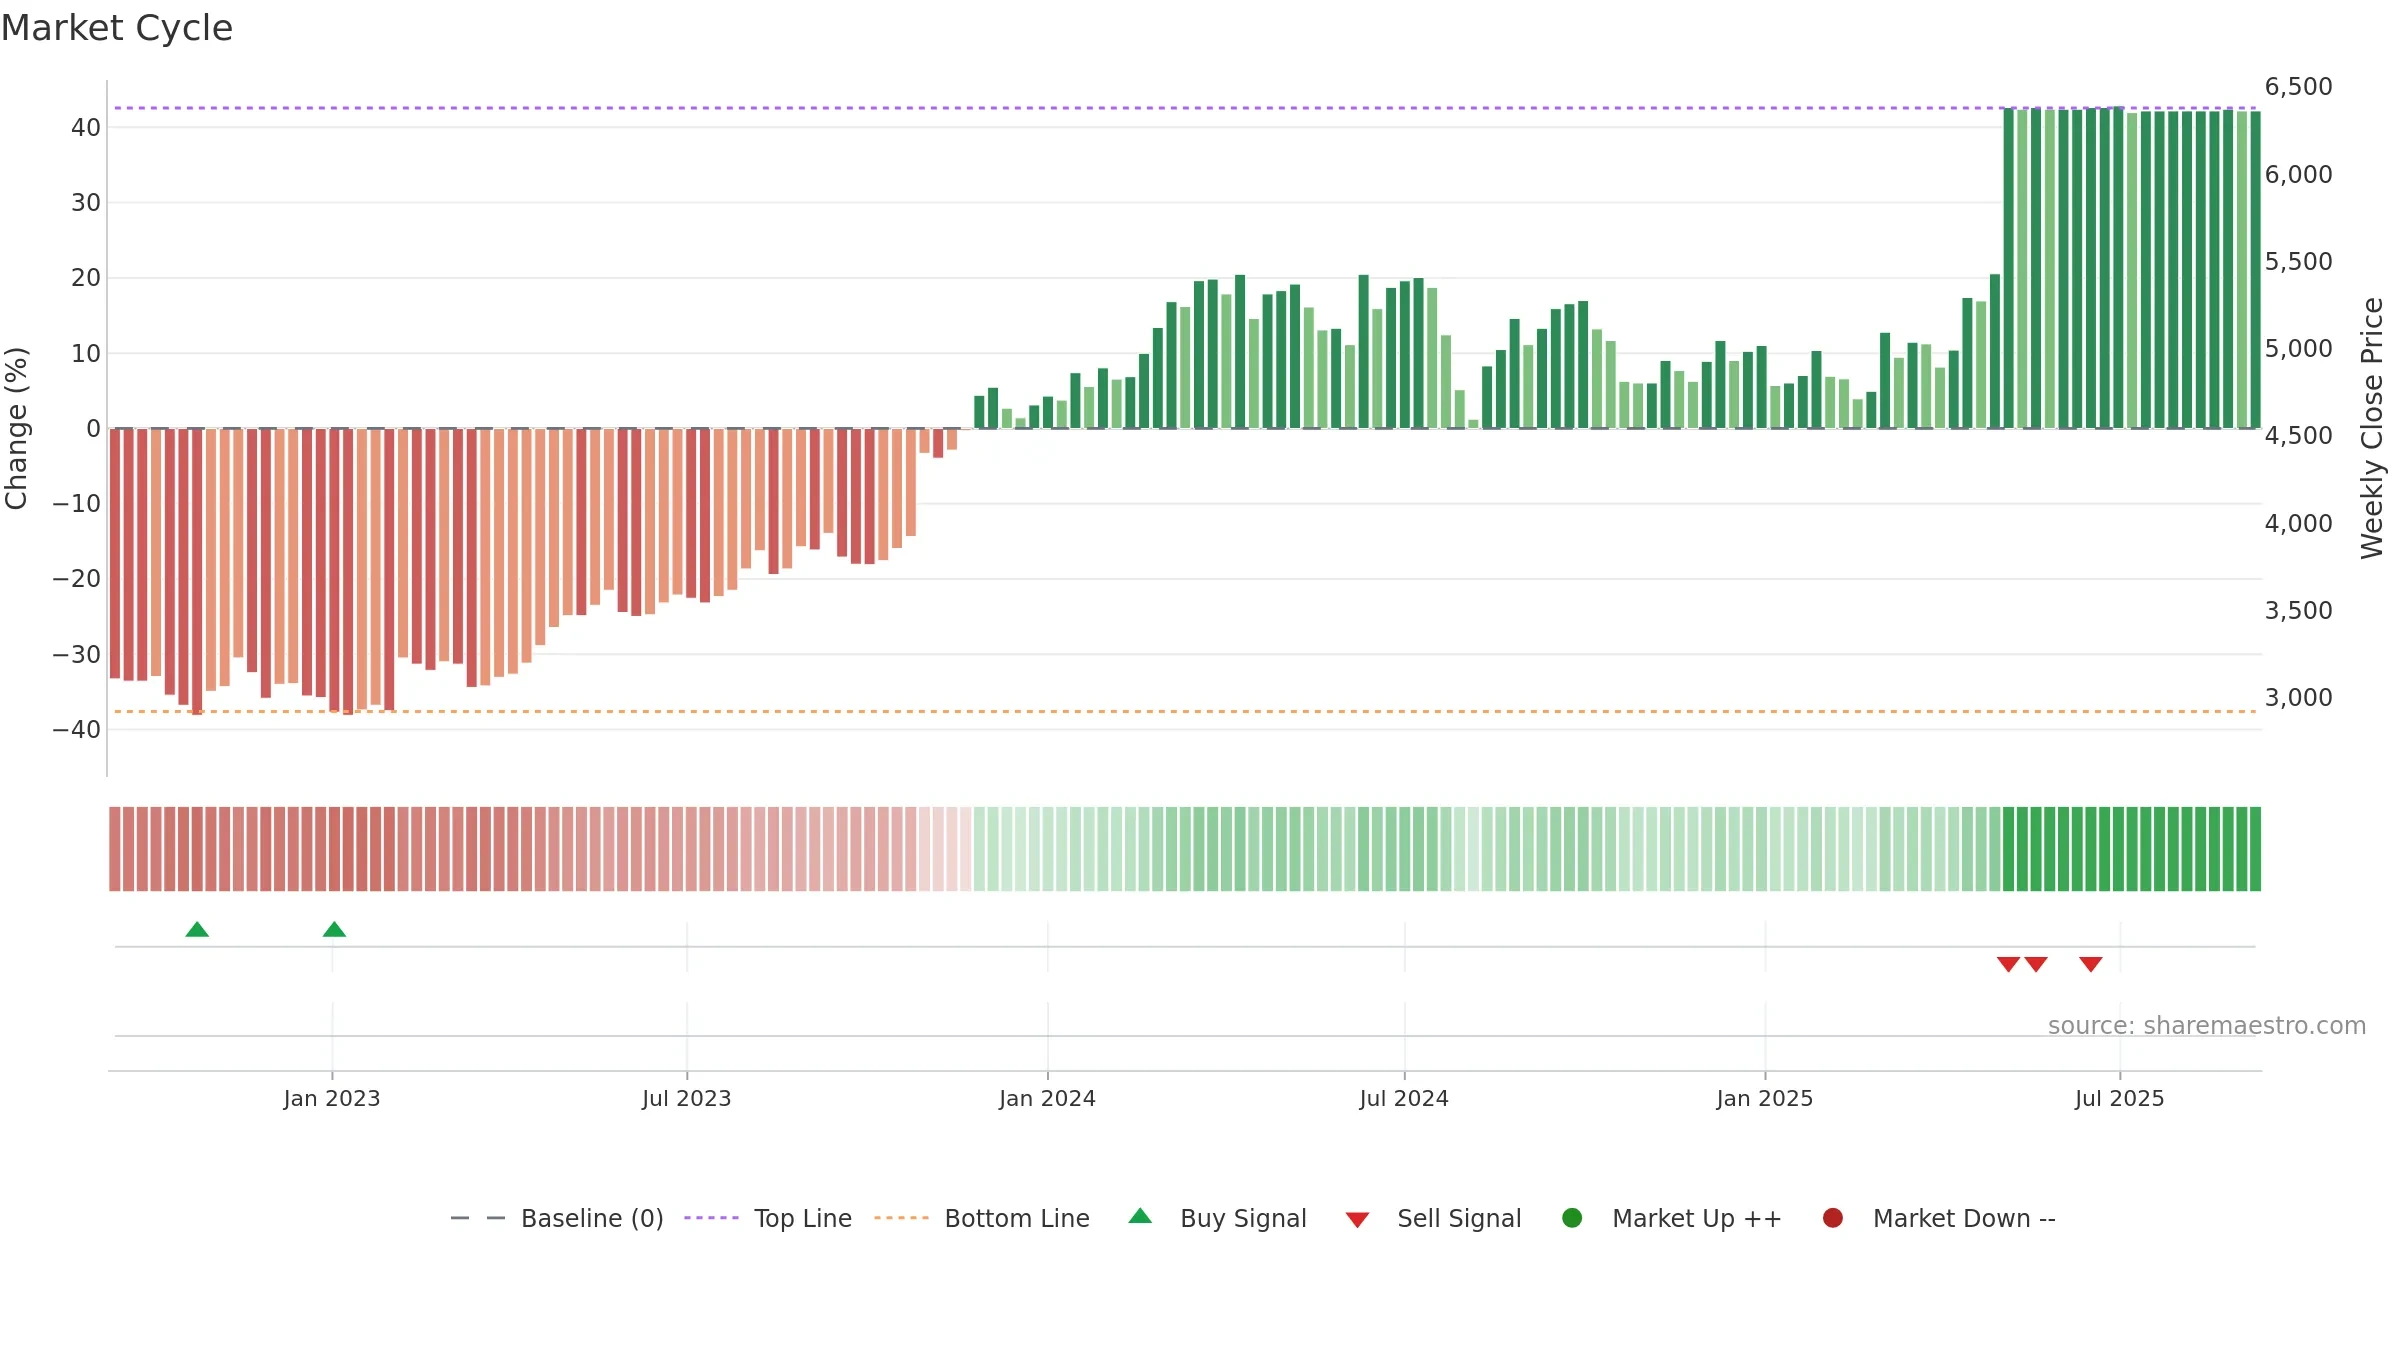Toggle the Baseline (0) legend entry

pyautogui.click(x=557, y=1218)
